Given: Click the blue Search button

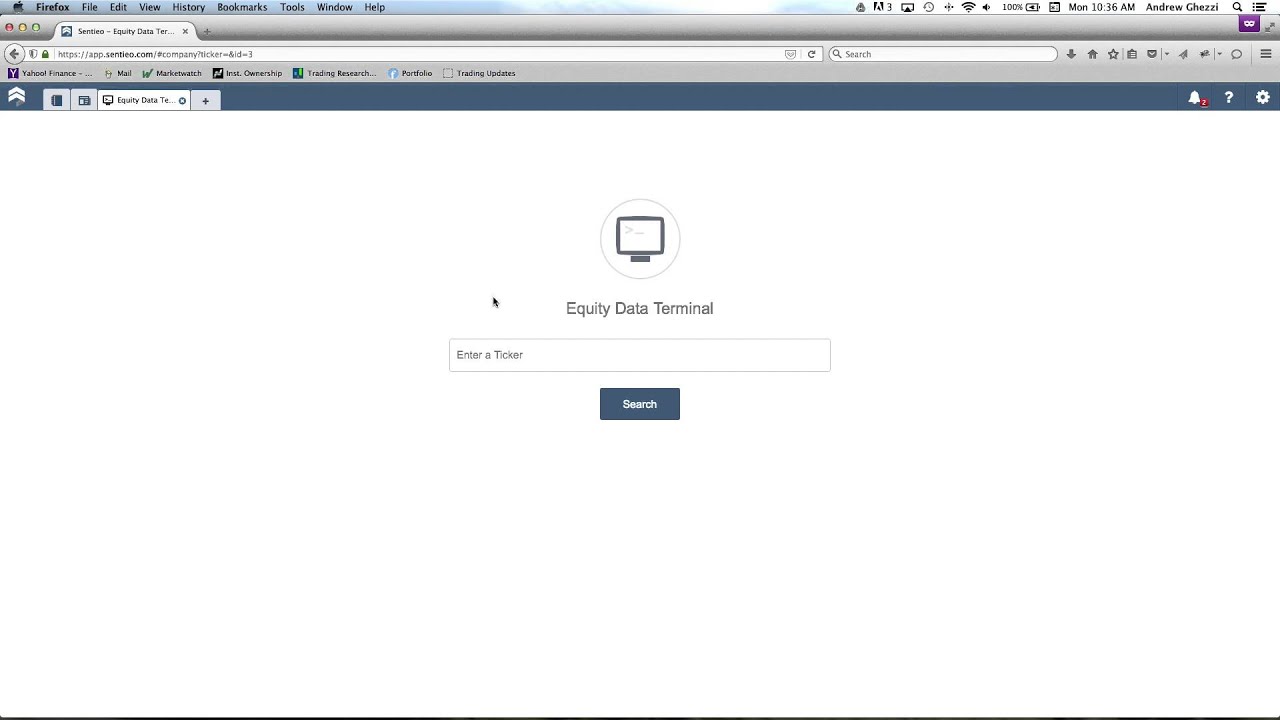Looking at the screenshot, I should click(640, 404).
